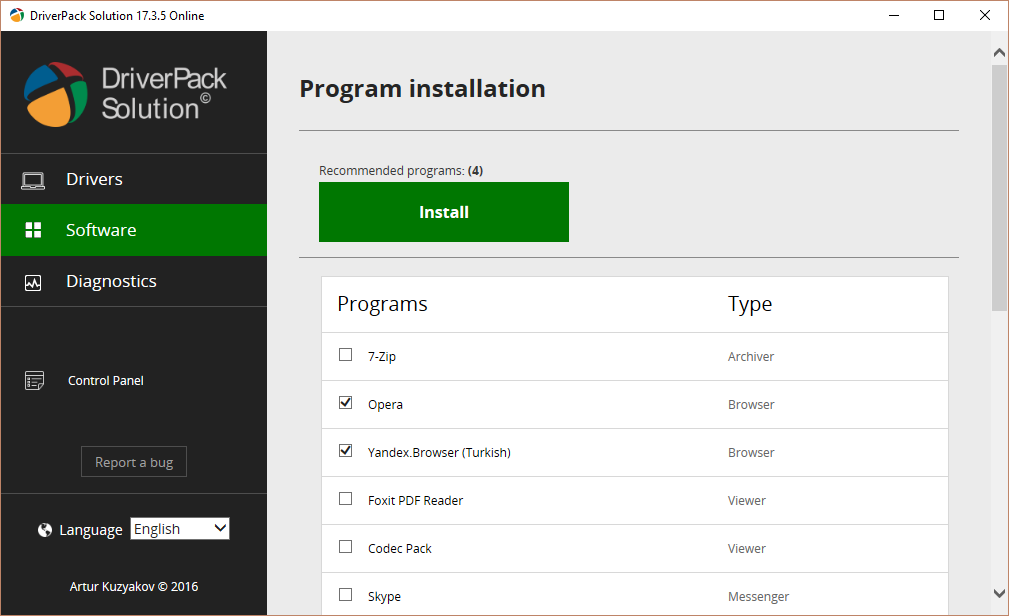The width and height of the screenshot is (1009, 616).
Task: Enable the 7-Zip checkbox
Action: click(x=346, y=355)
